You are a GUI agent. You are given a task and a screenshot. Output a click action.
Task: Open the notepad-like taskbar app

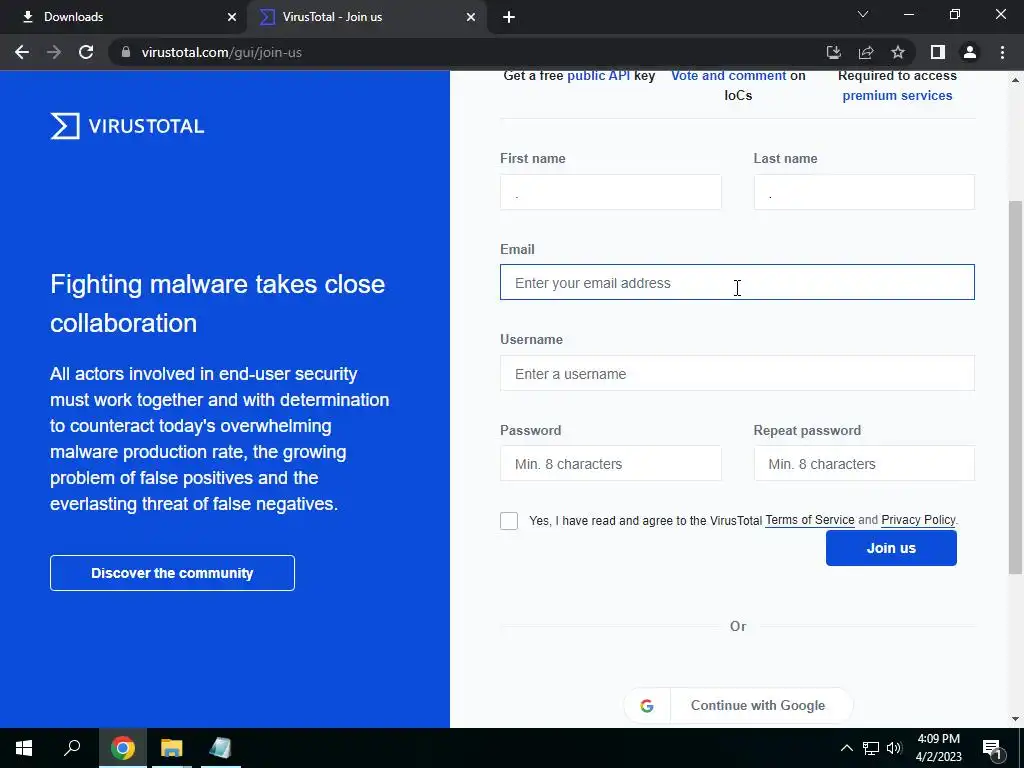(221, 748)
